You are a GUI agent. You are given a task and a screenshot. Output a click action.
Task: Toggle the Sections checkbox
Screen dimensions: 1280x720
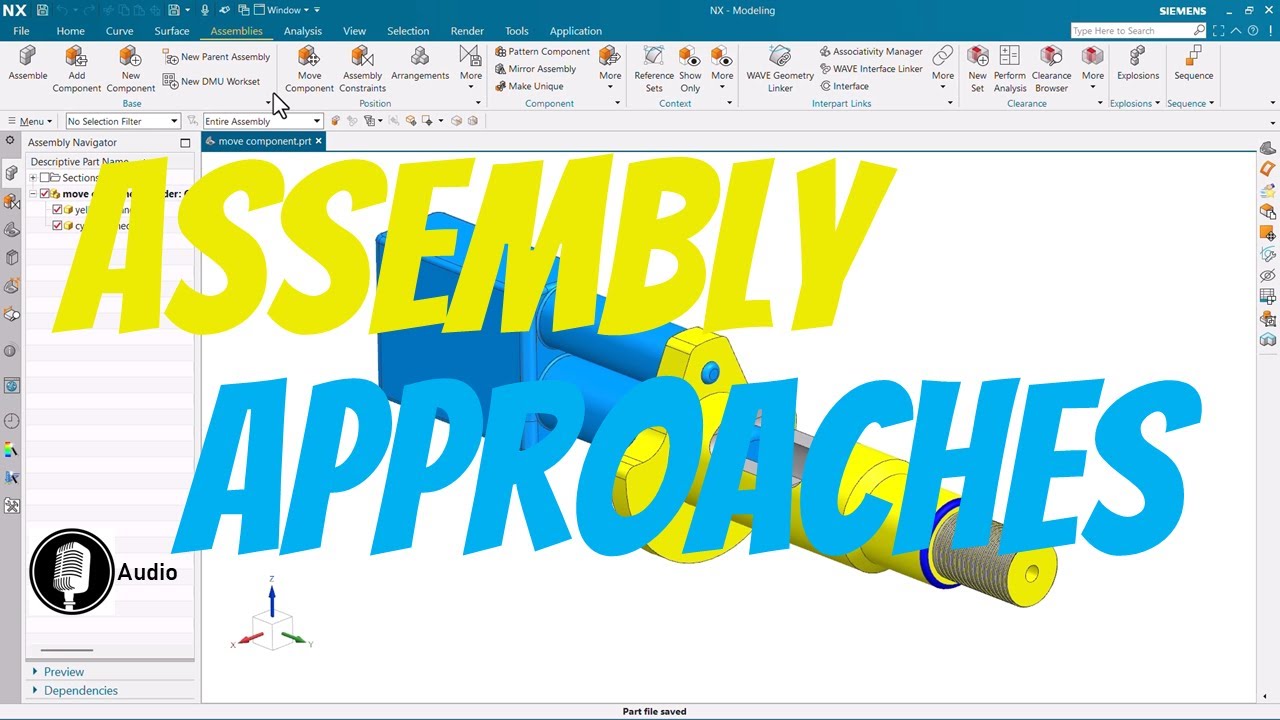(x=45, y=178)
